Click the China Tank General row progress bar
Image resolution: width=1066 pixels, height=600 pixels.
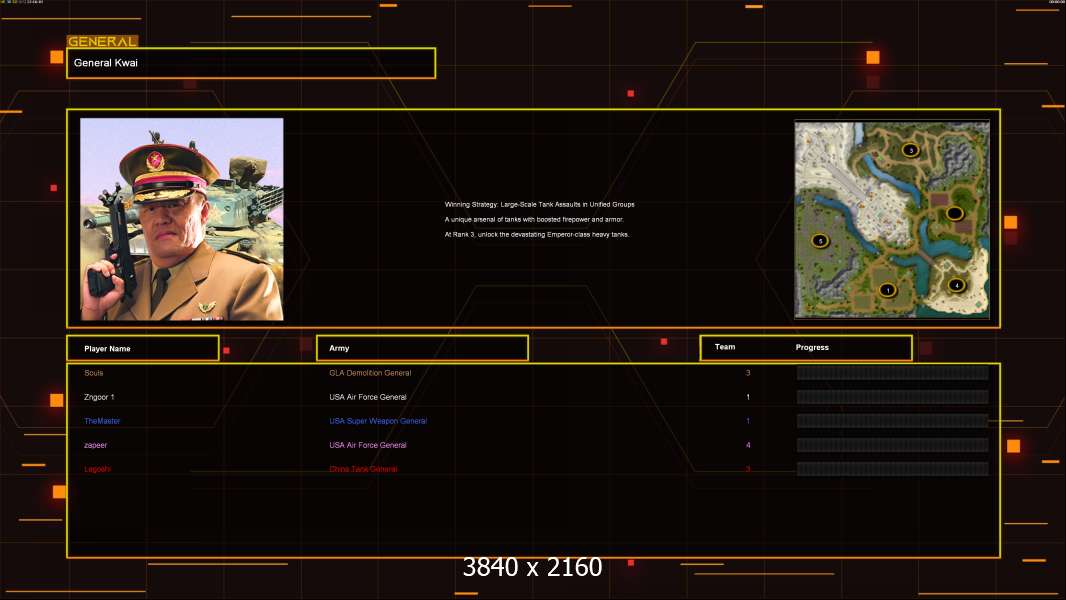(892, 469)
